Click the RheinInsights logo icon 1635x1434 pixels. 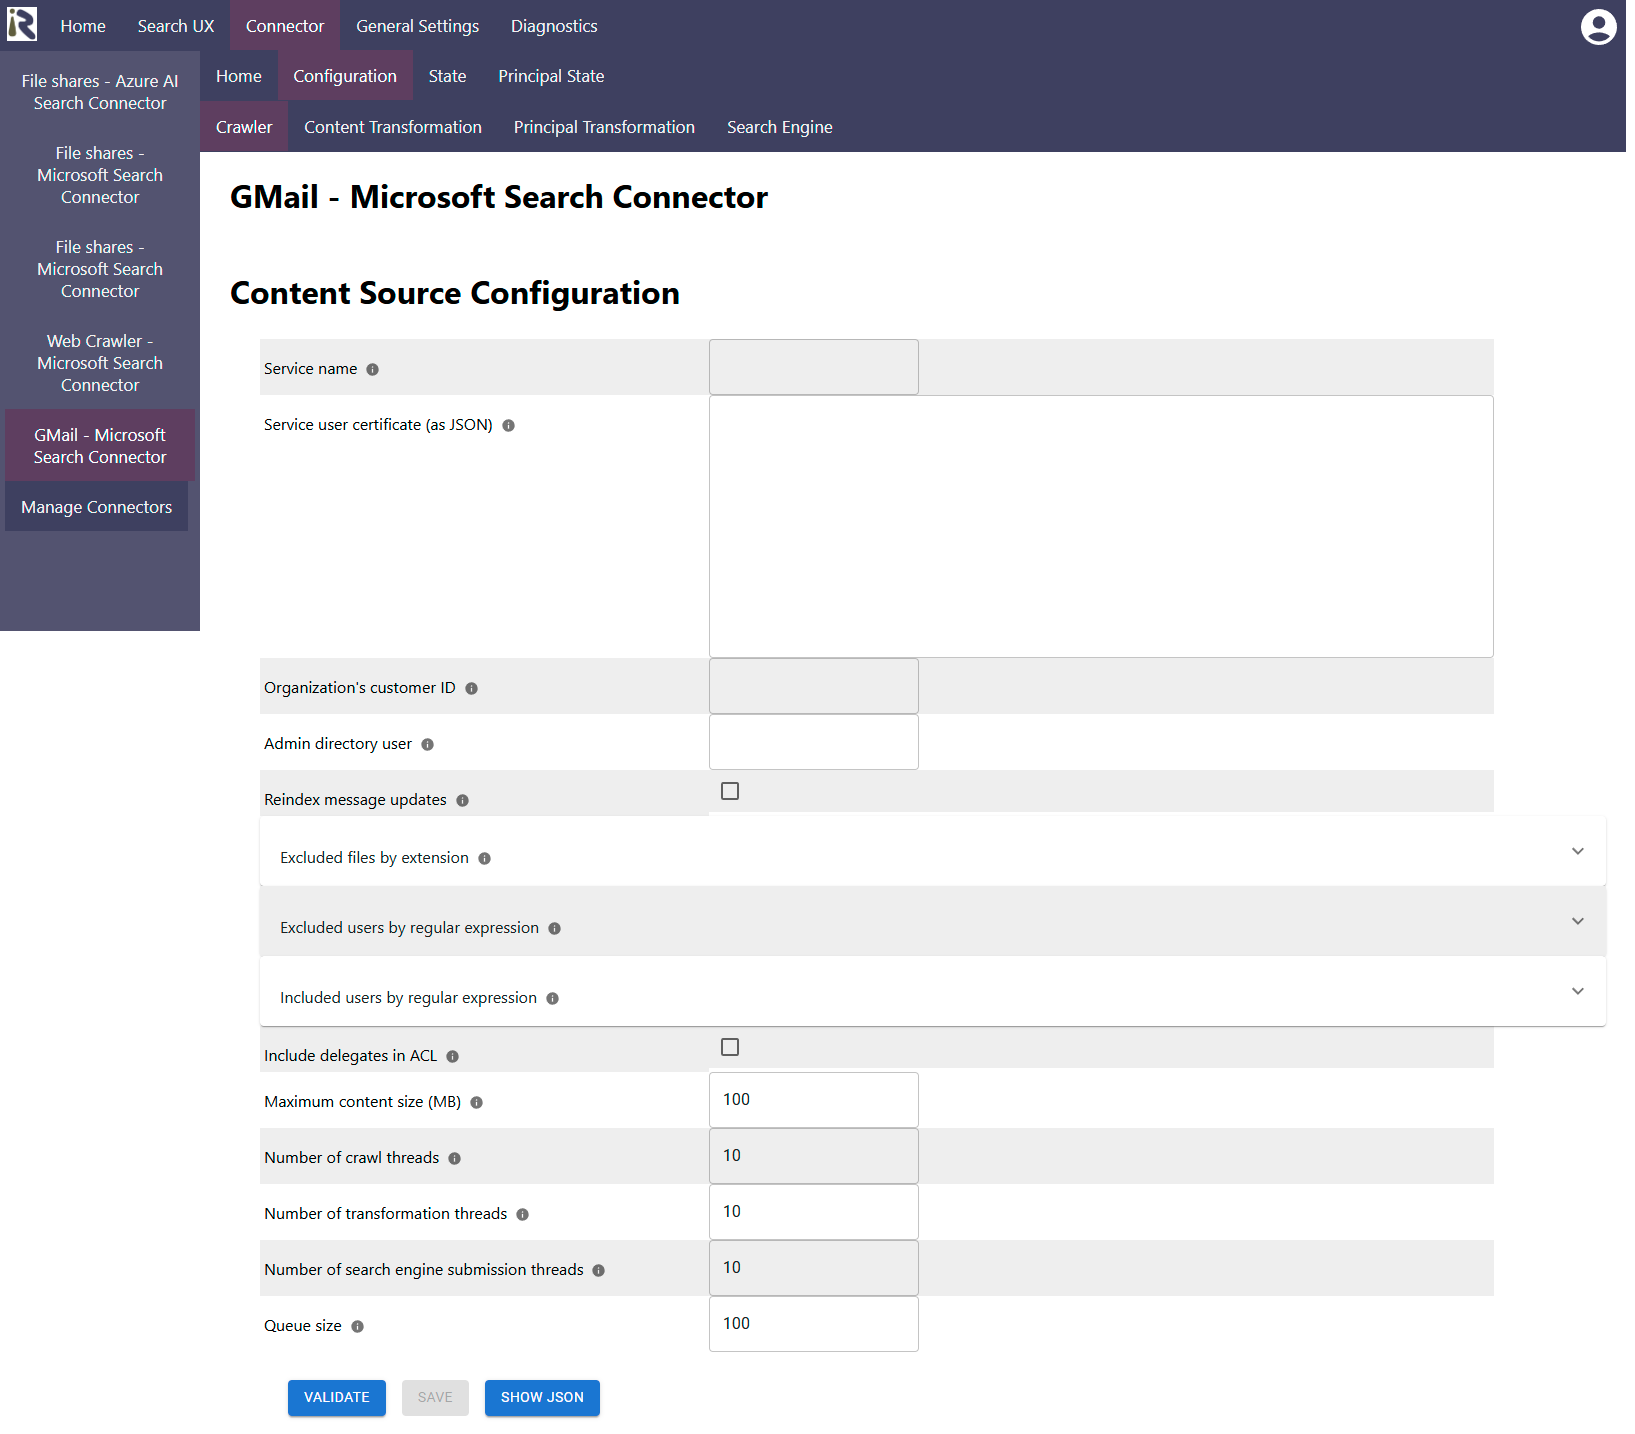click(x=22, y=24)
